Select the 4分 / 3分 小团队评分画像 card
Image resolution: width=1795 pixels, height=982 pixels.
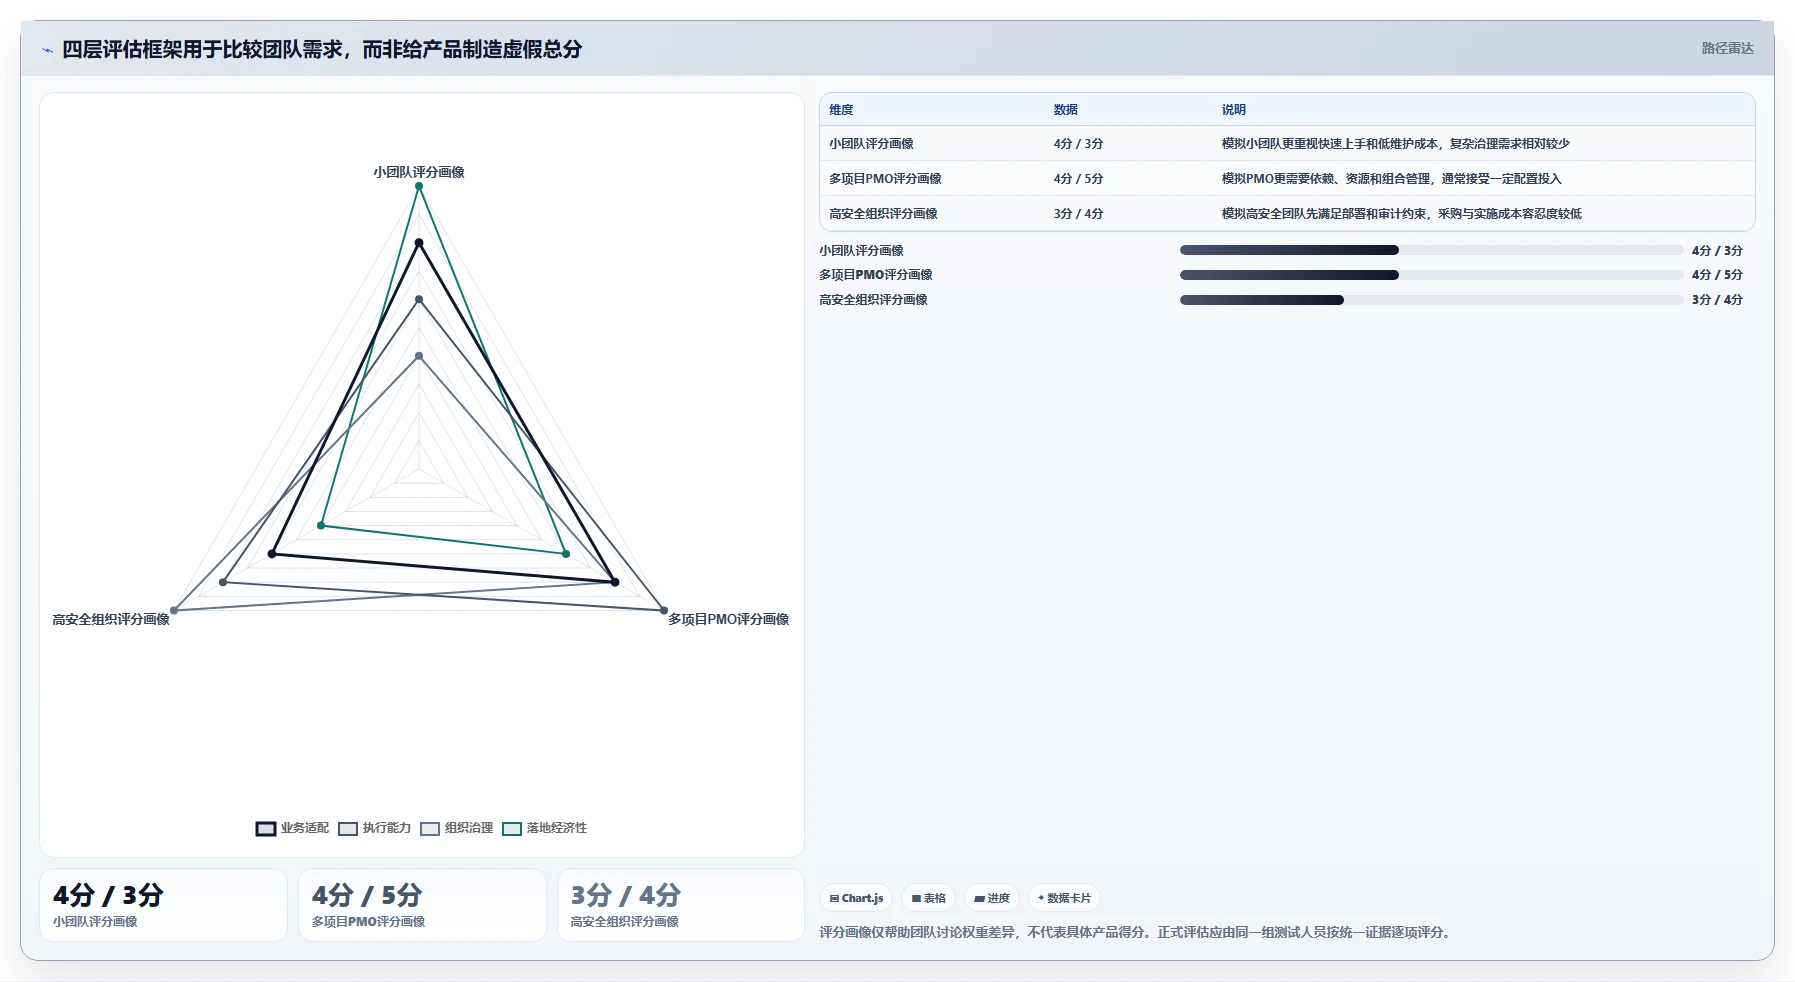pos(163,905)
